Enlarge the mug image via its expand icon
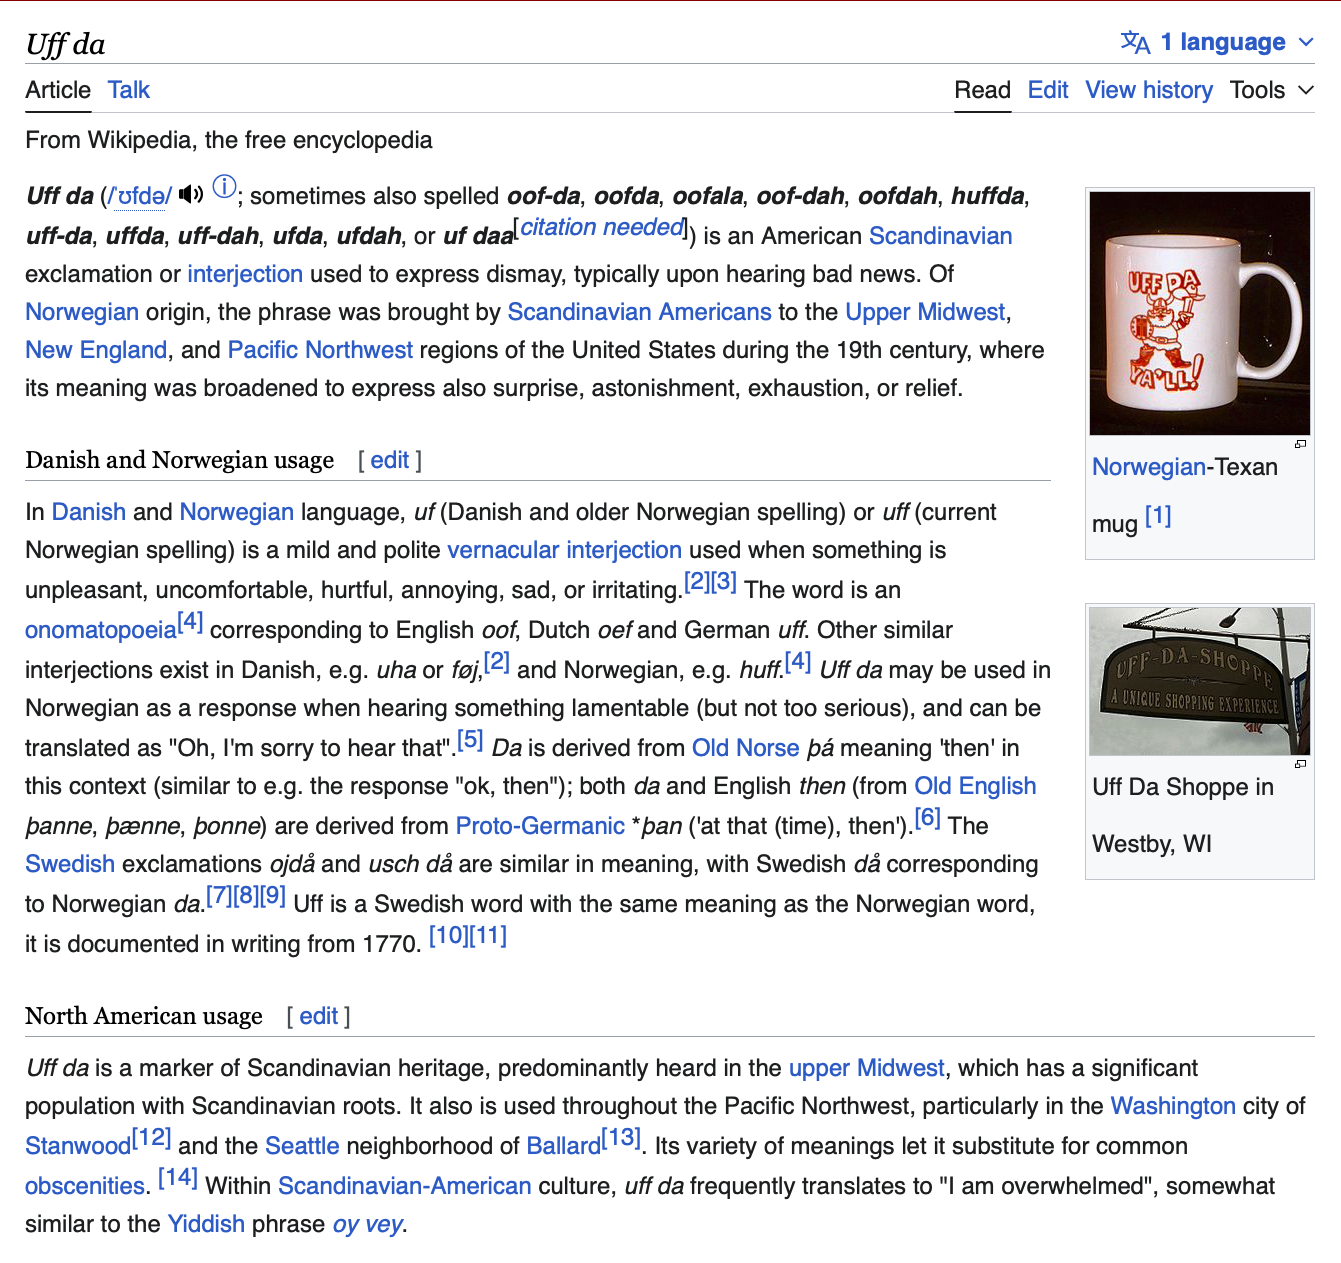 click(x=1300, y=444)
